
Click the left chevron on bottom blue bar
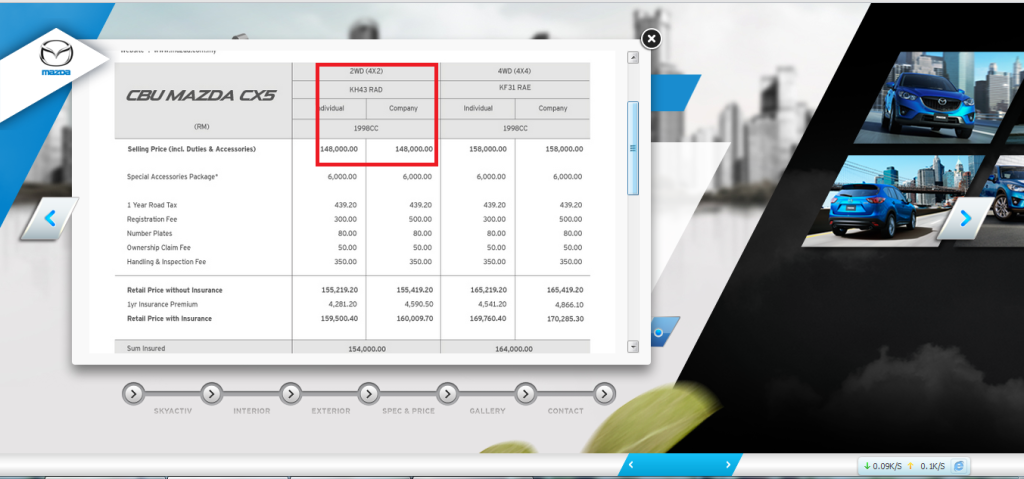tap(631, 465)
